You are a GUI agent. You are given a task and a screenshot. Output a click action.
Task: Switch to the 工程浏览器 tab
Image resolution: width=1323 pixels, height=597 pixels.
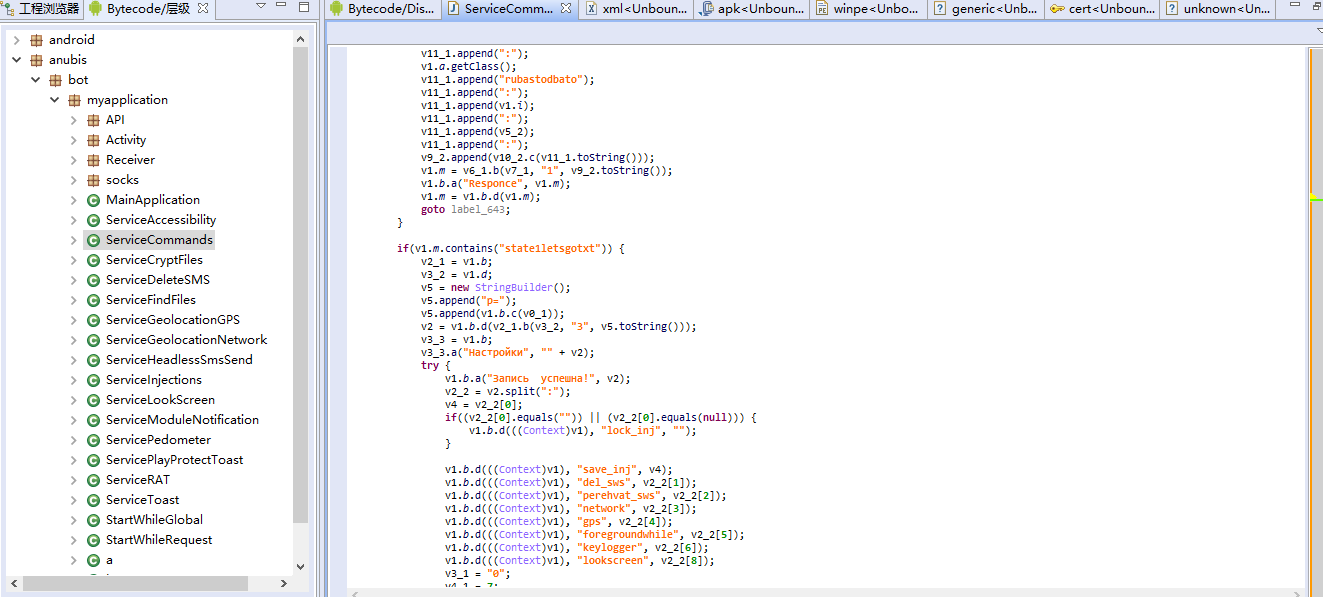click(x=40, y=9)
